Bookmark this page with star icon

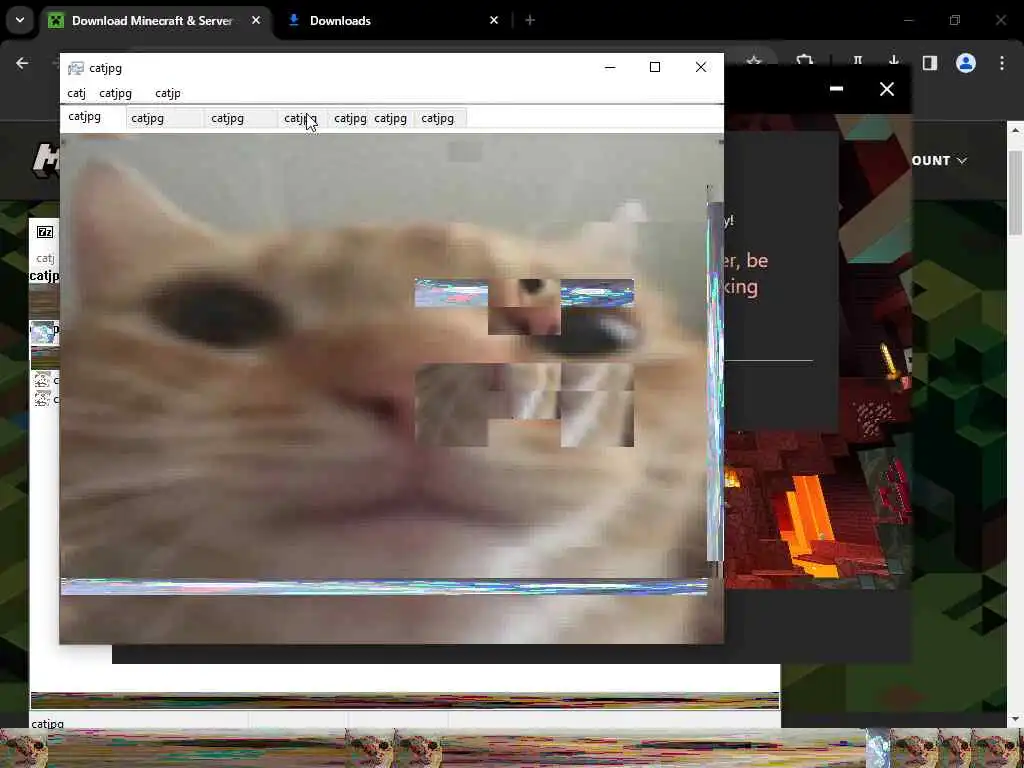(x=754, y=61)
